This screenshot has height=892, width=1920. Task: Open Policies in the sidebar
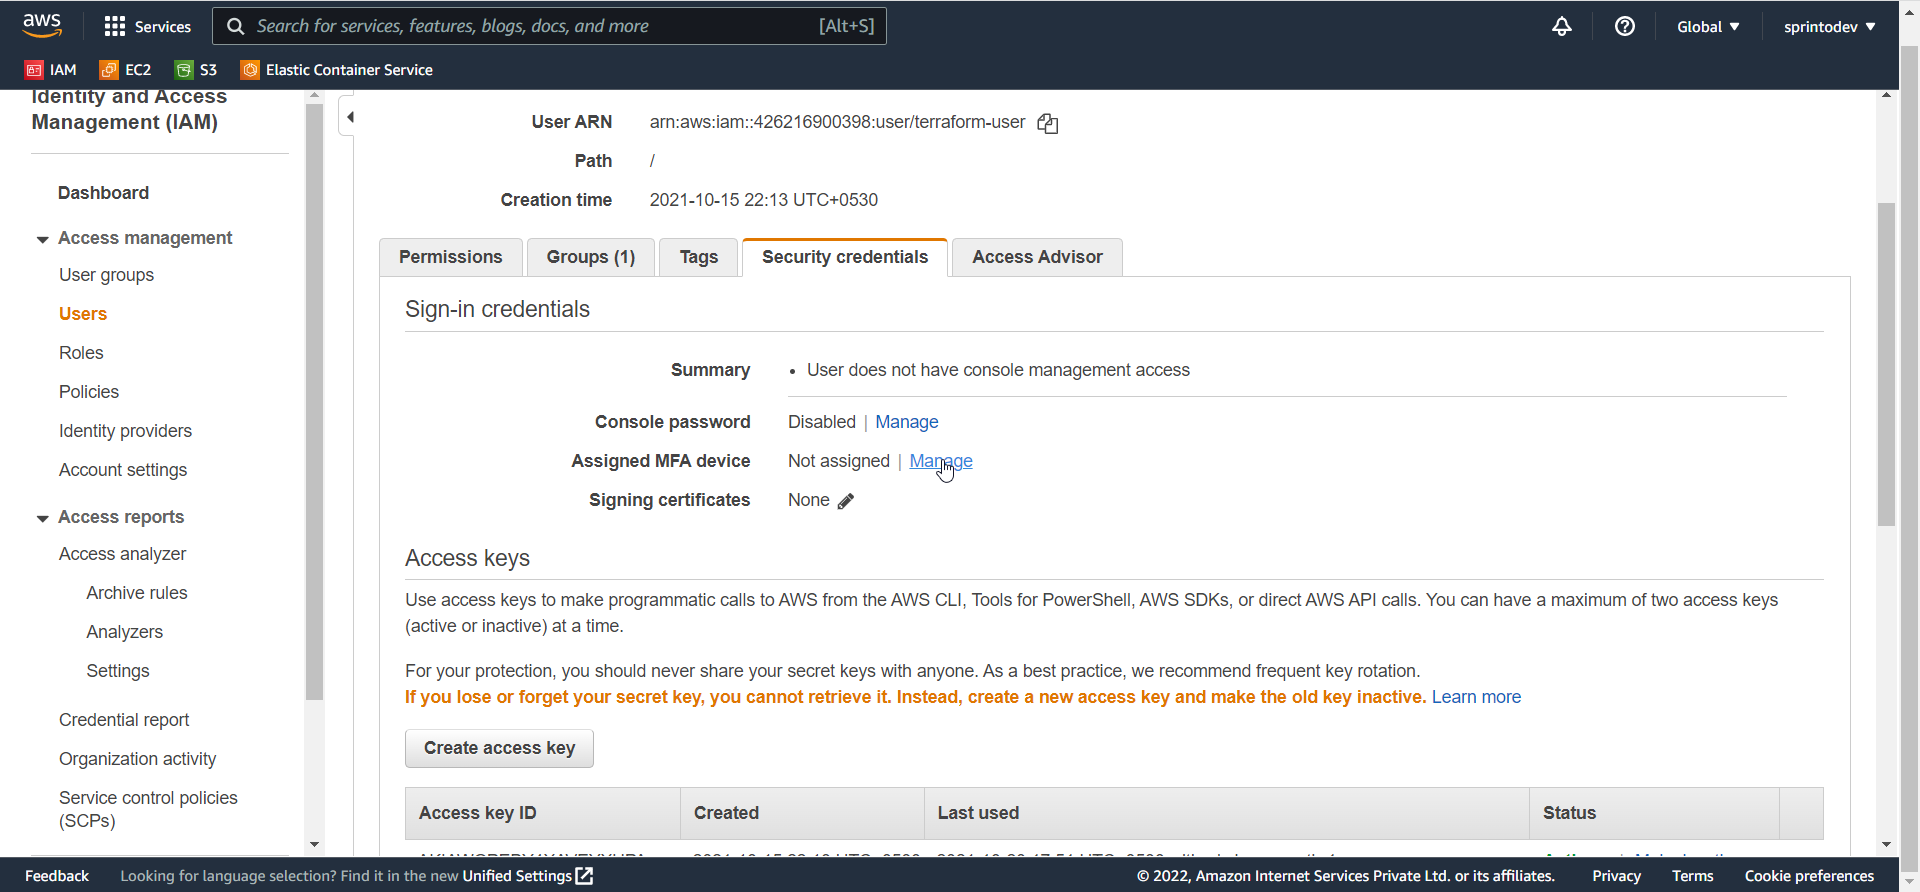[89, 392]
